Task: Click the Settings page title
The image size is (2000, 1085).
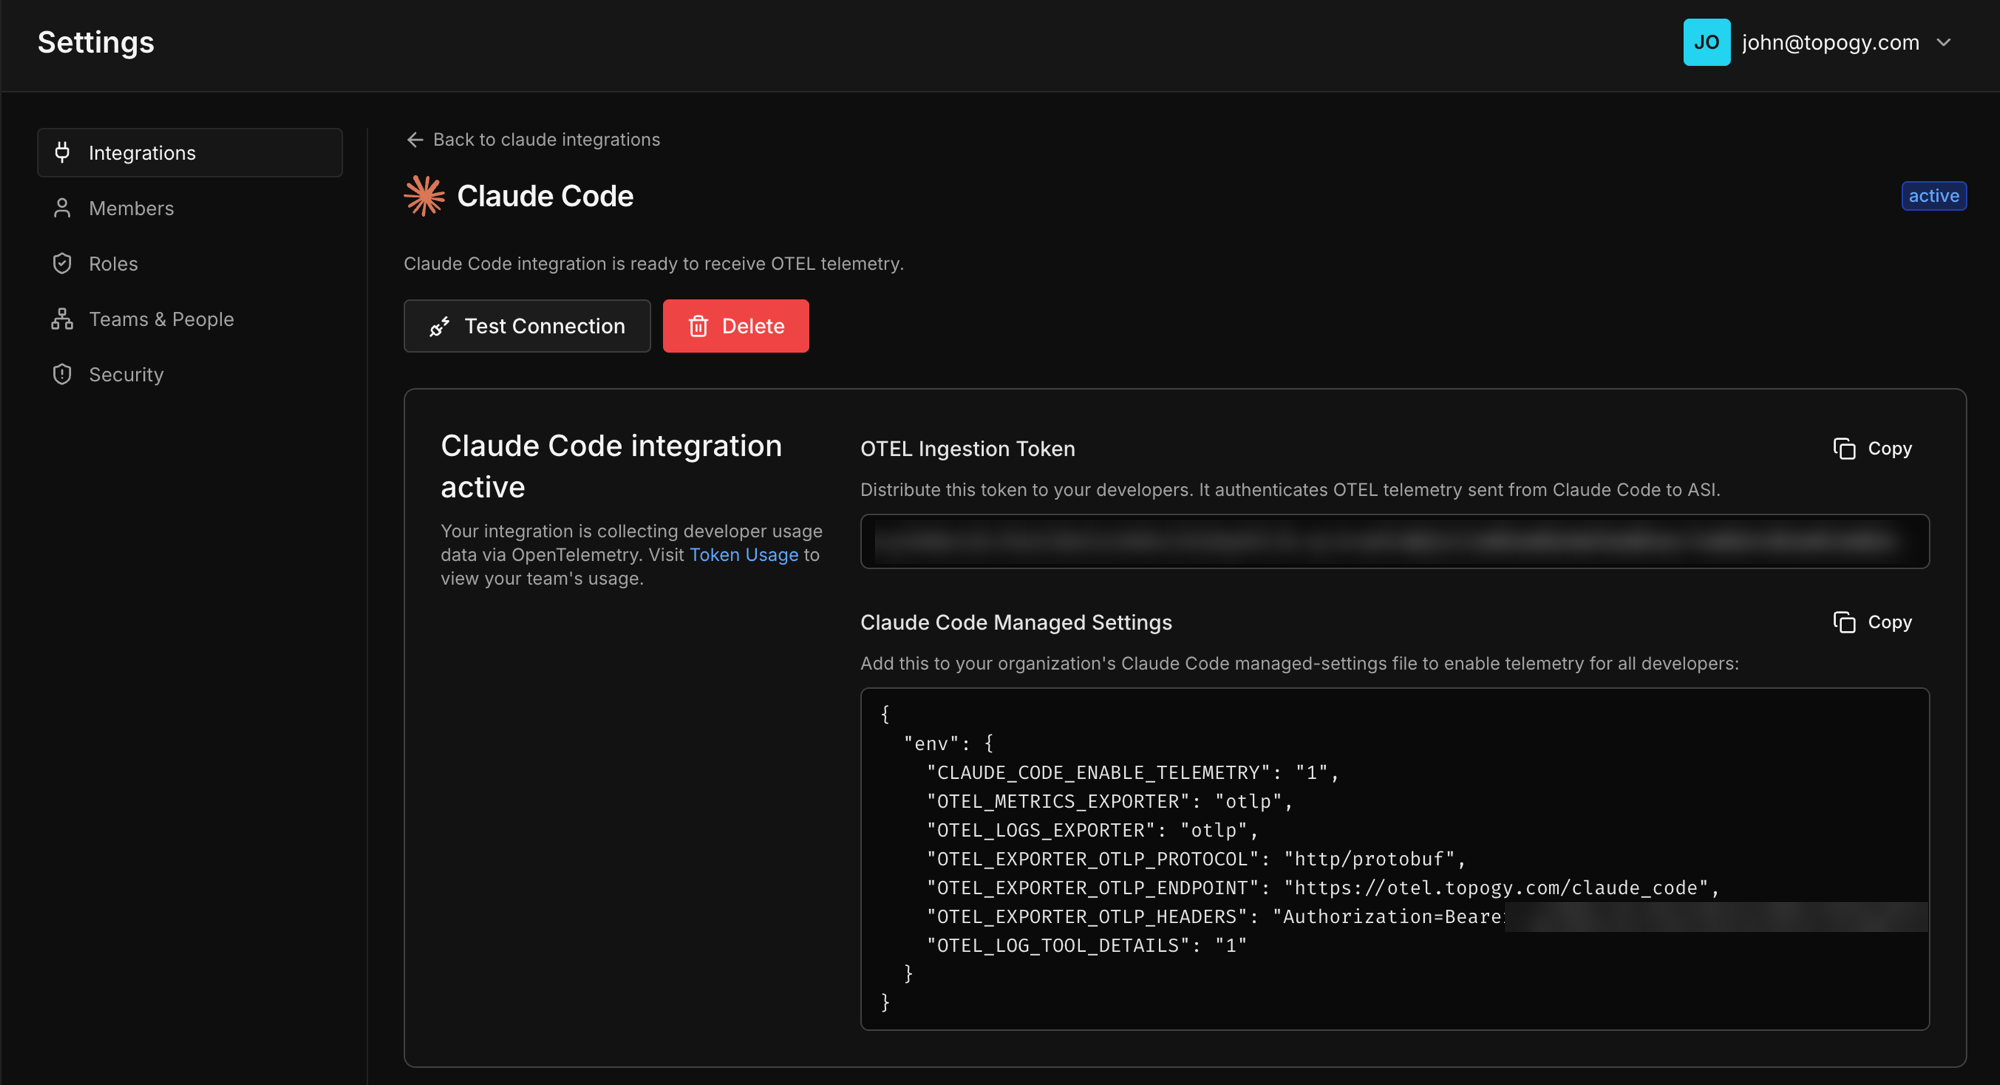Action: click(x=96, y=42)
